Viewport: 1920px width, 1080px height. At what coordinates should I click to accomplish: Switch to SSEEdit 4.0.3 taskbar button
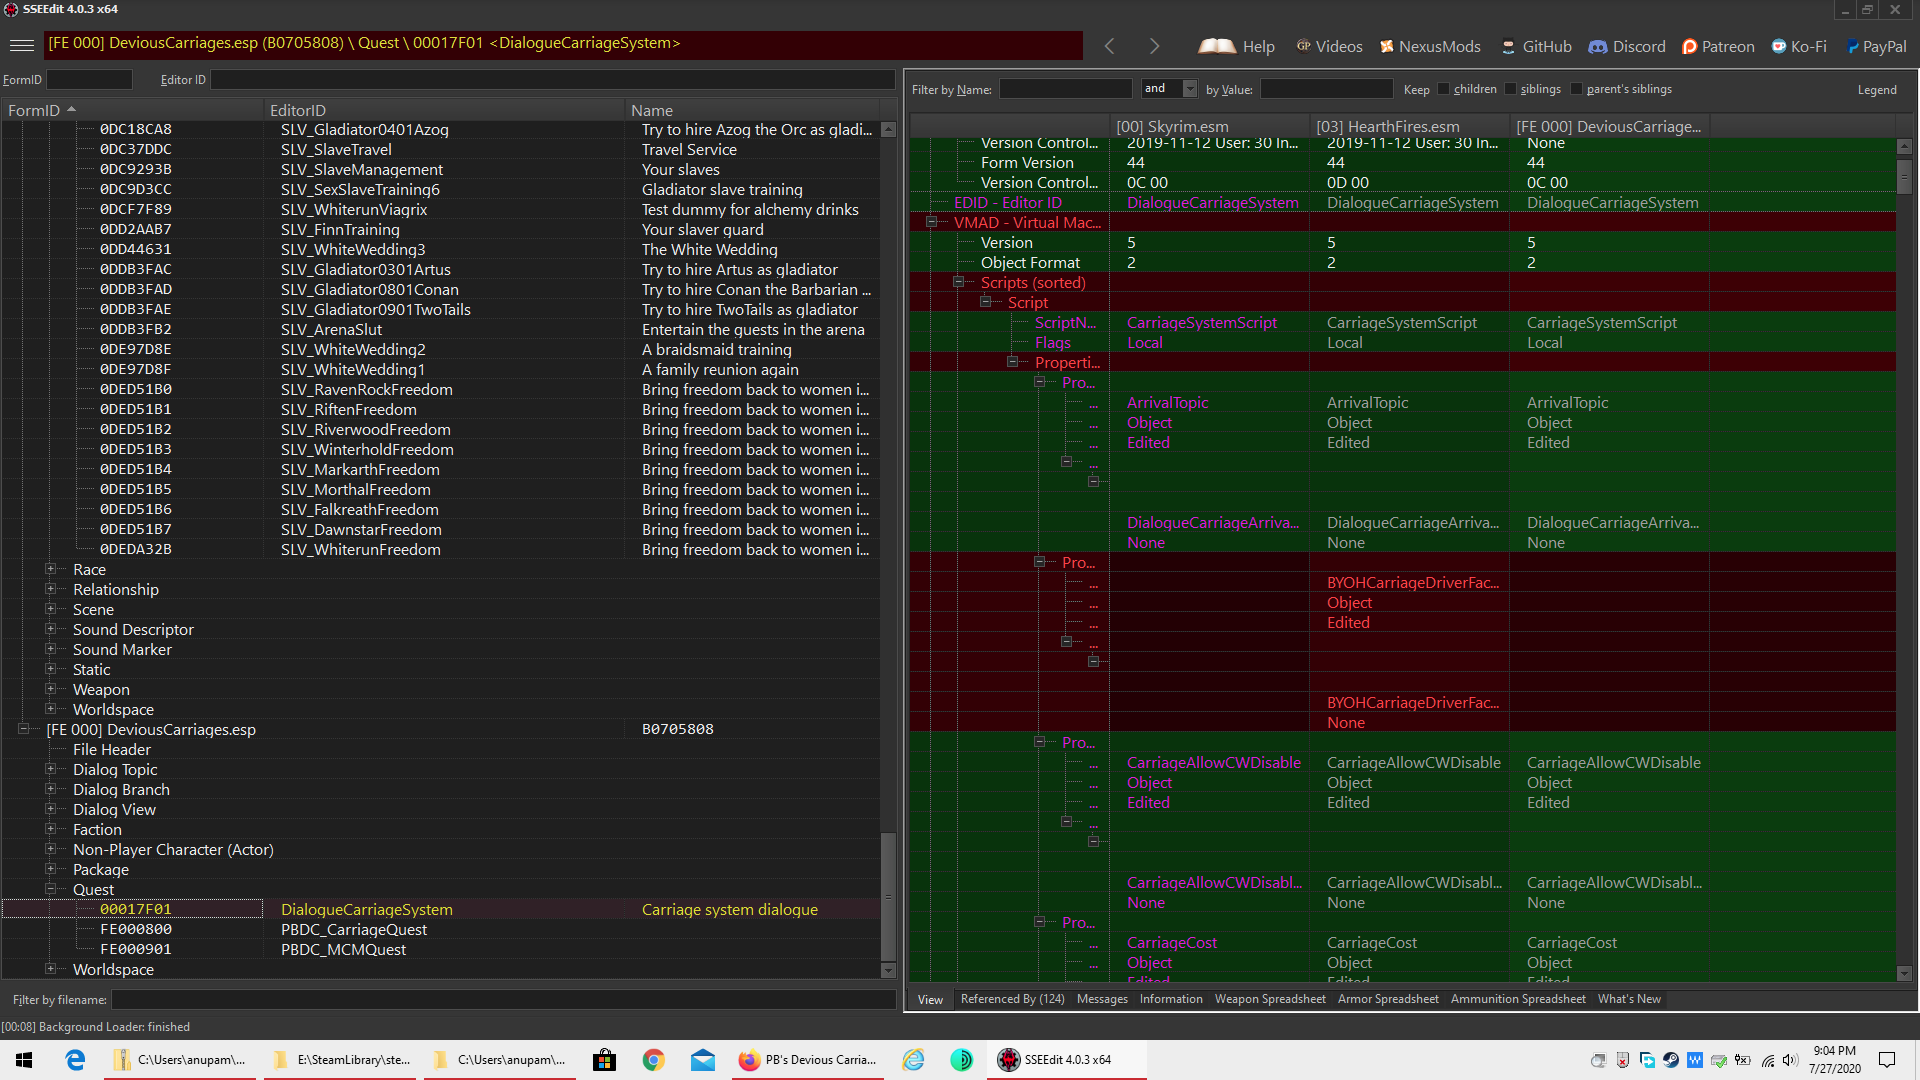(1066, 1060)
